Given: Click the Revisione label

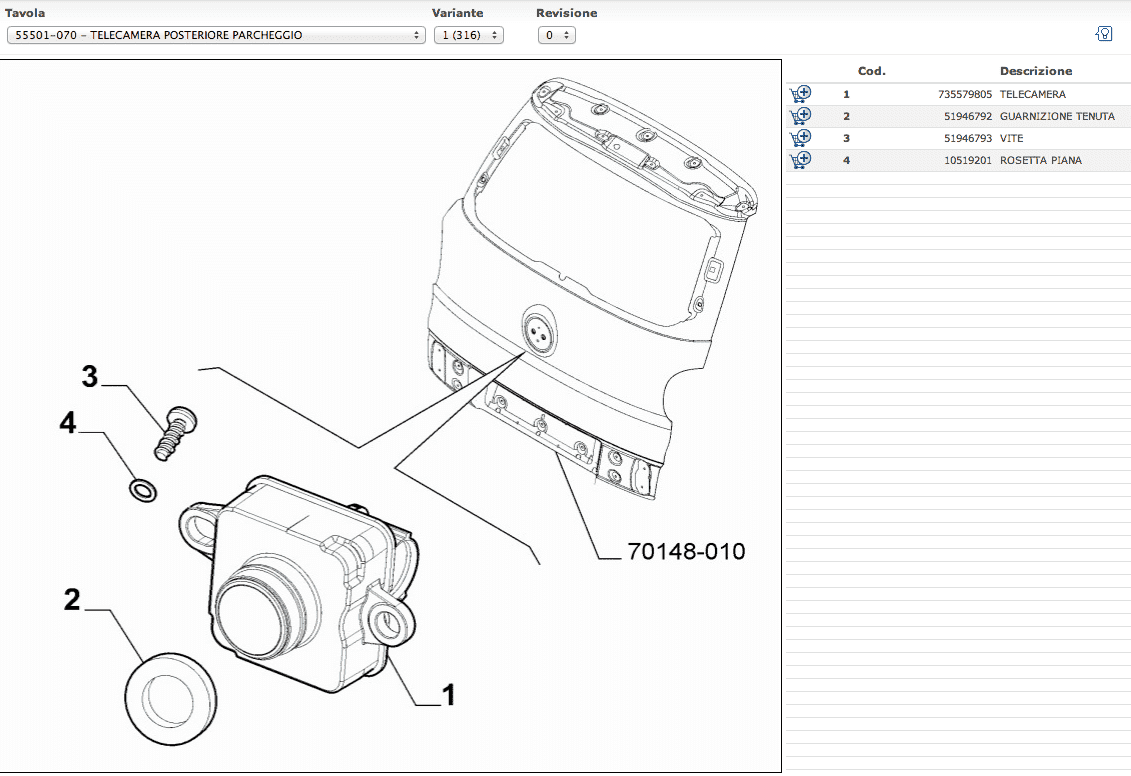Looking at the screenshot, I should pyautogui.click(x=566, y=13).
